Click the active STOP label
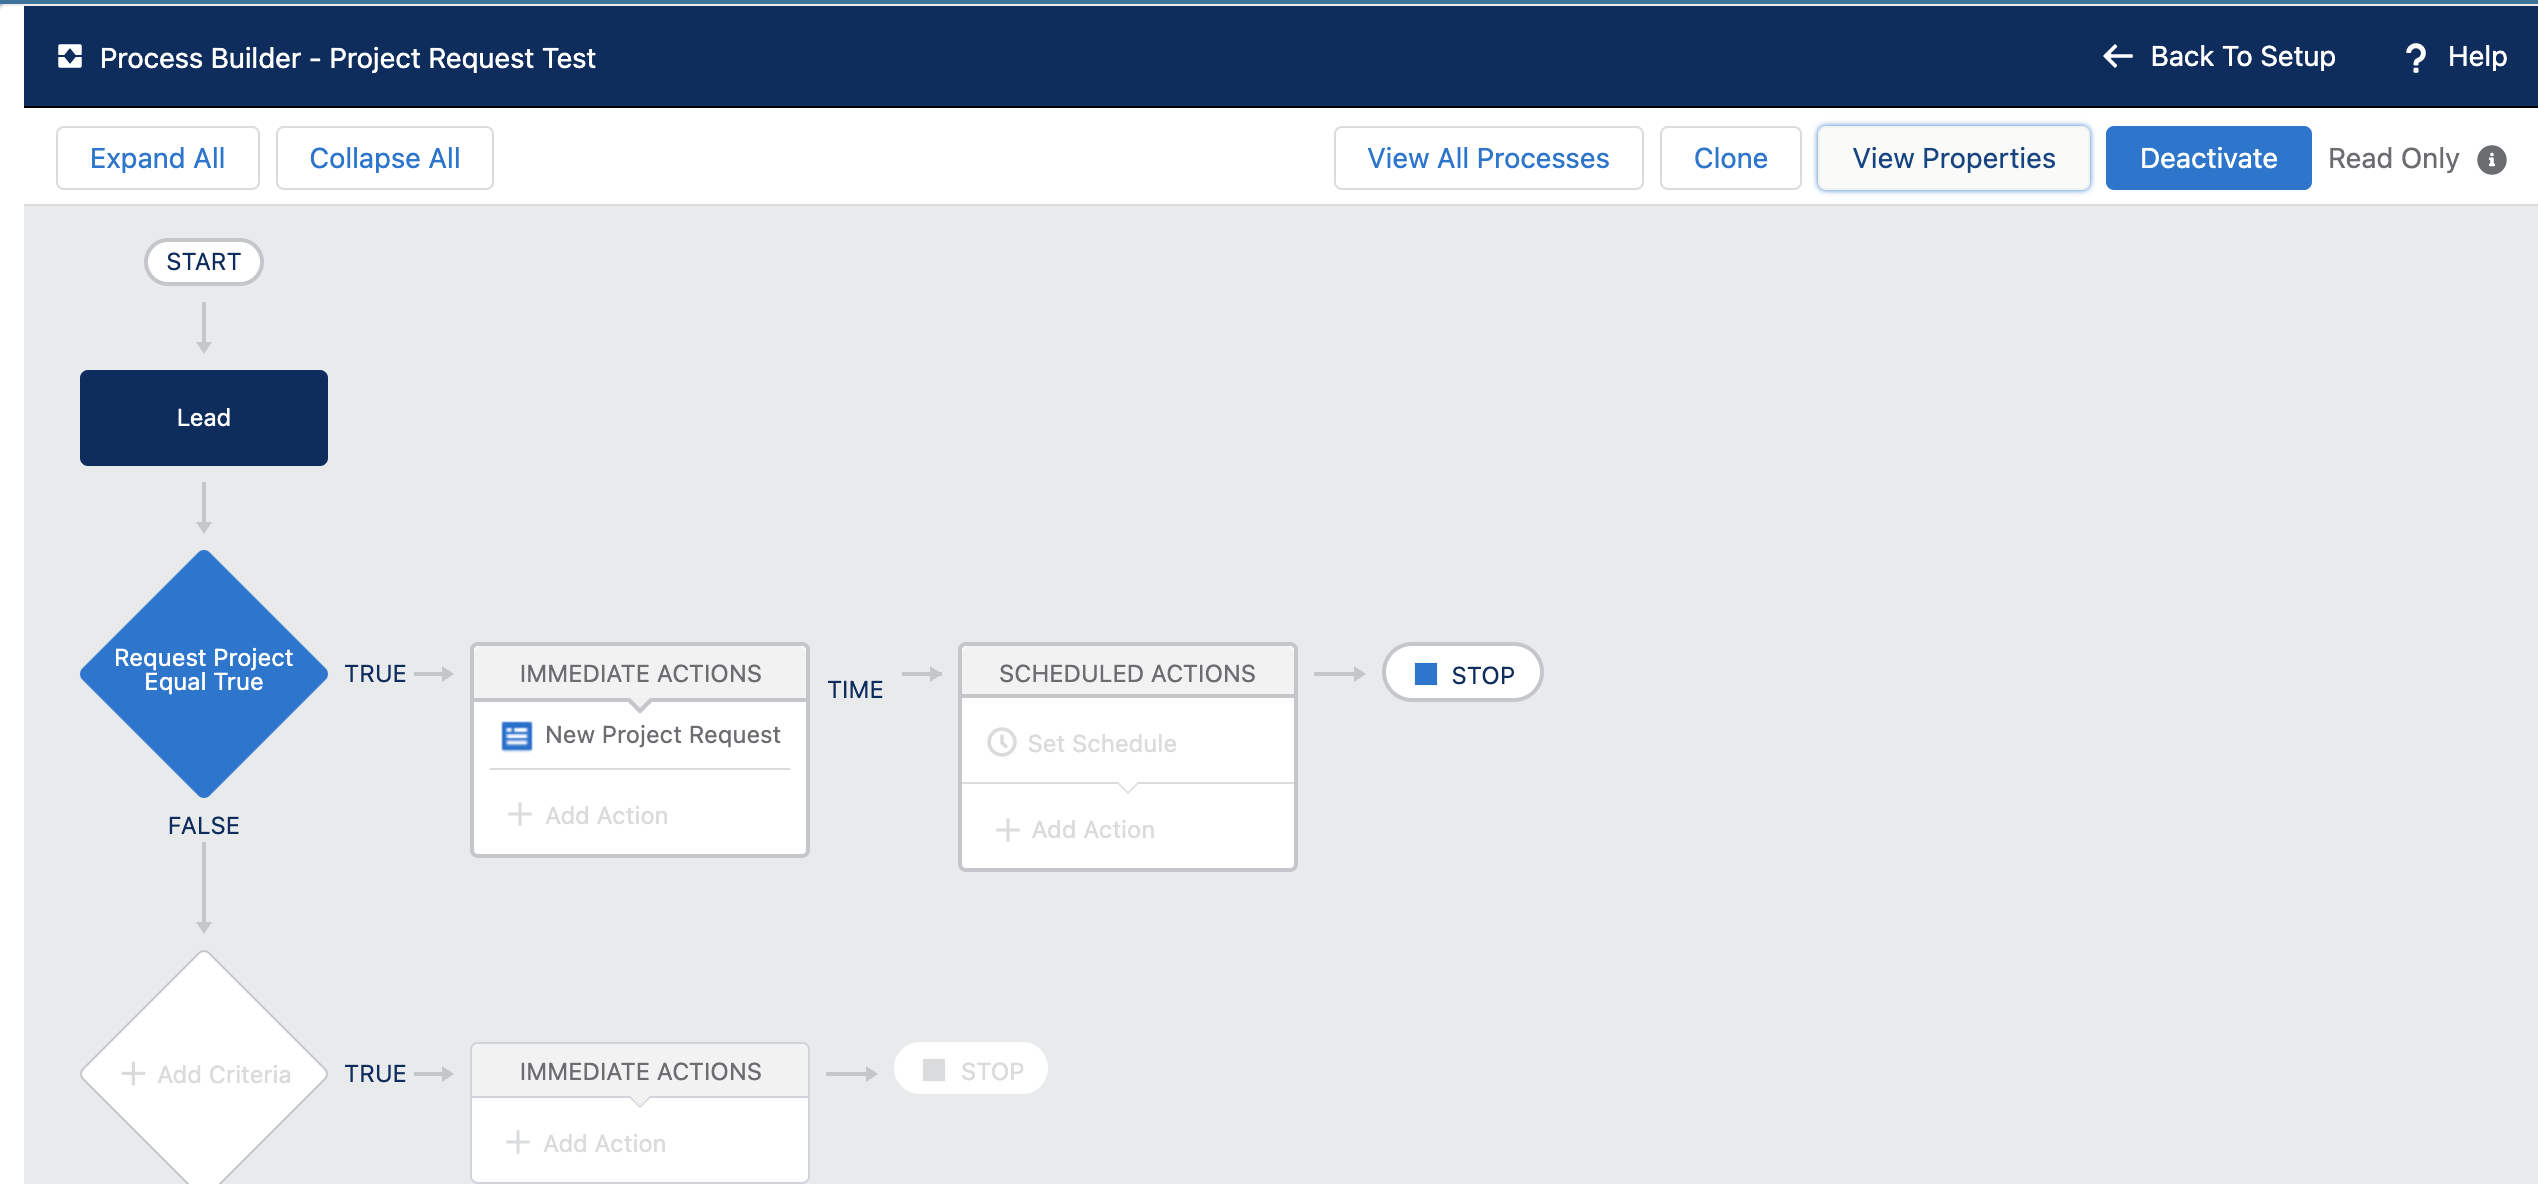The height and width of the screenshot is (1184, 2538). pyautogui.click(x=1483, y=676)
